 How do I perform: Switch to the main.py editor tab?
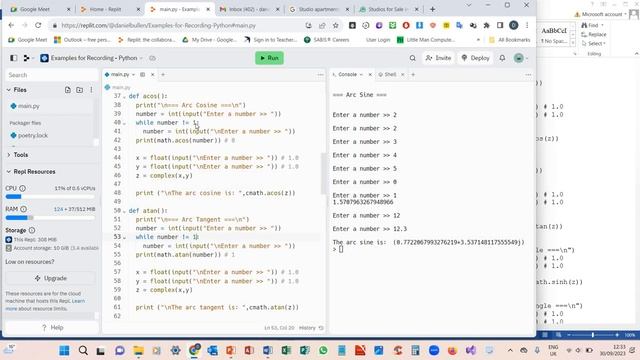[x=120, y=74]
